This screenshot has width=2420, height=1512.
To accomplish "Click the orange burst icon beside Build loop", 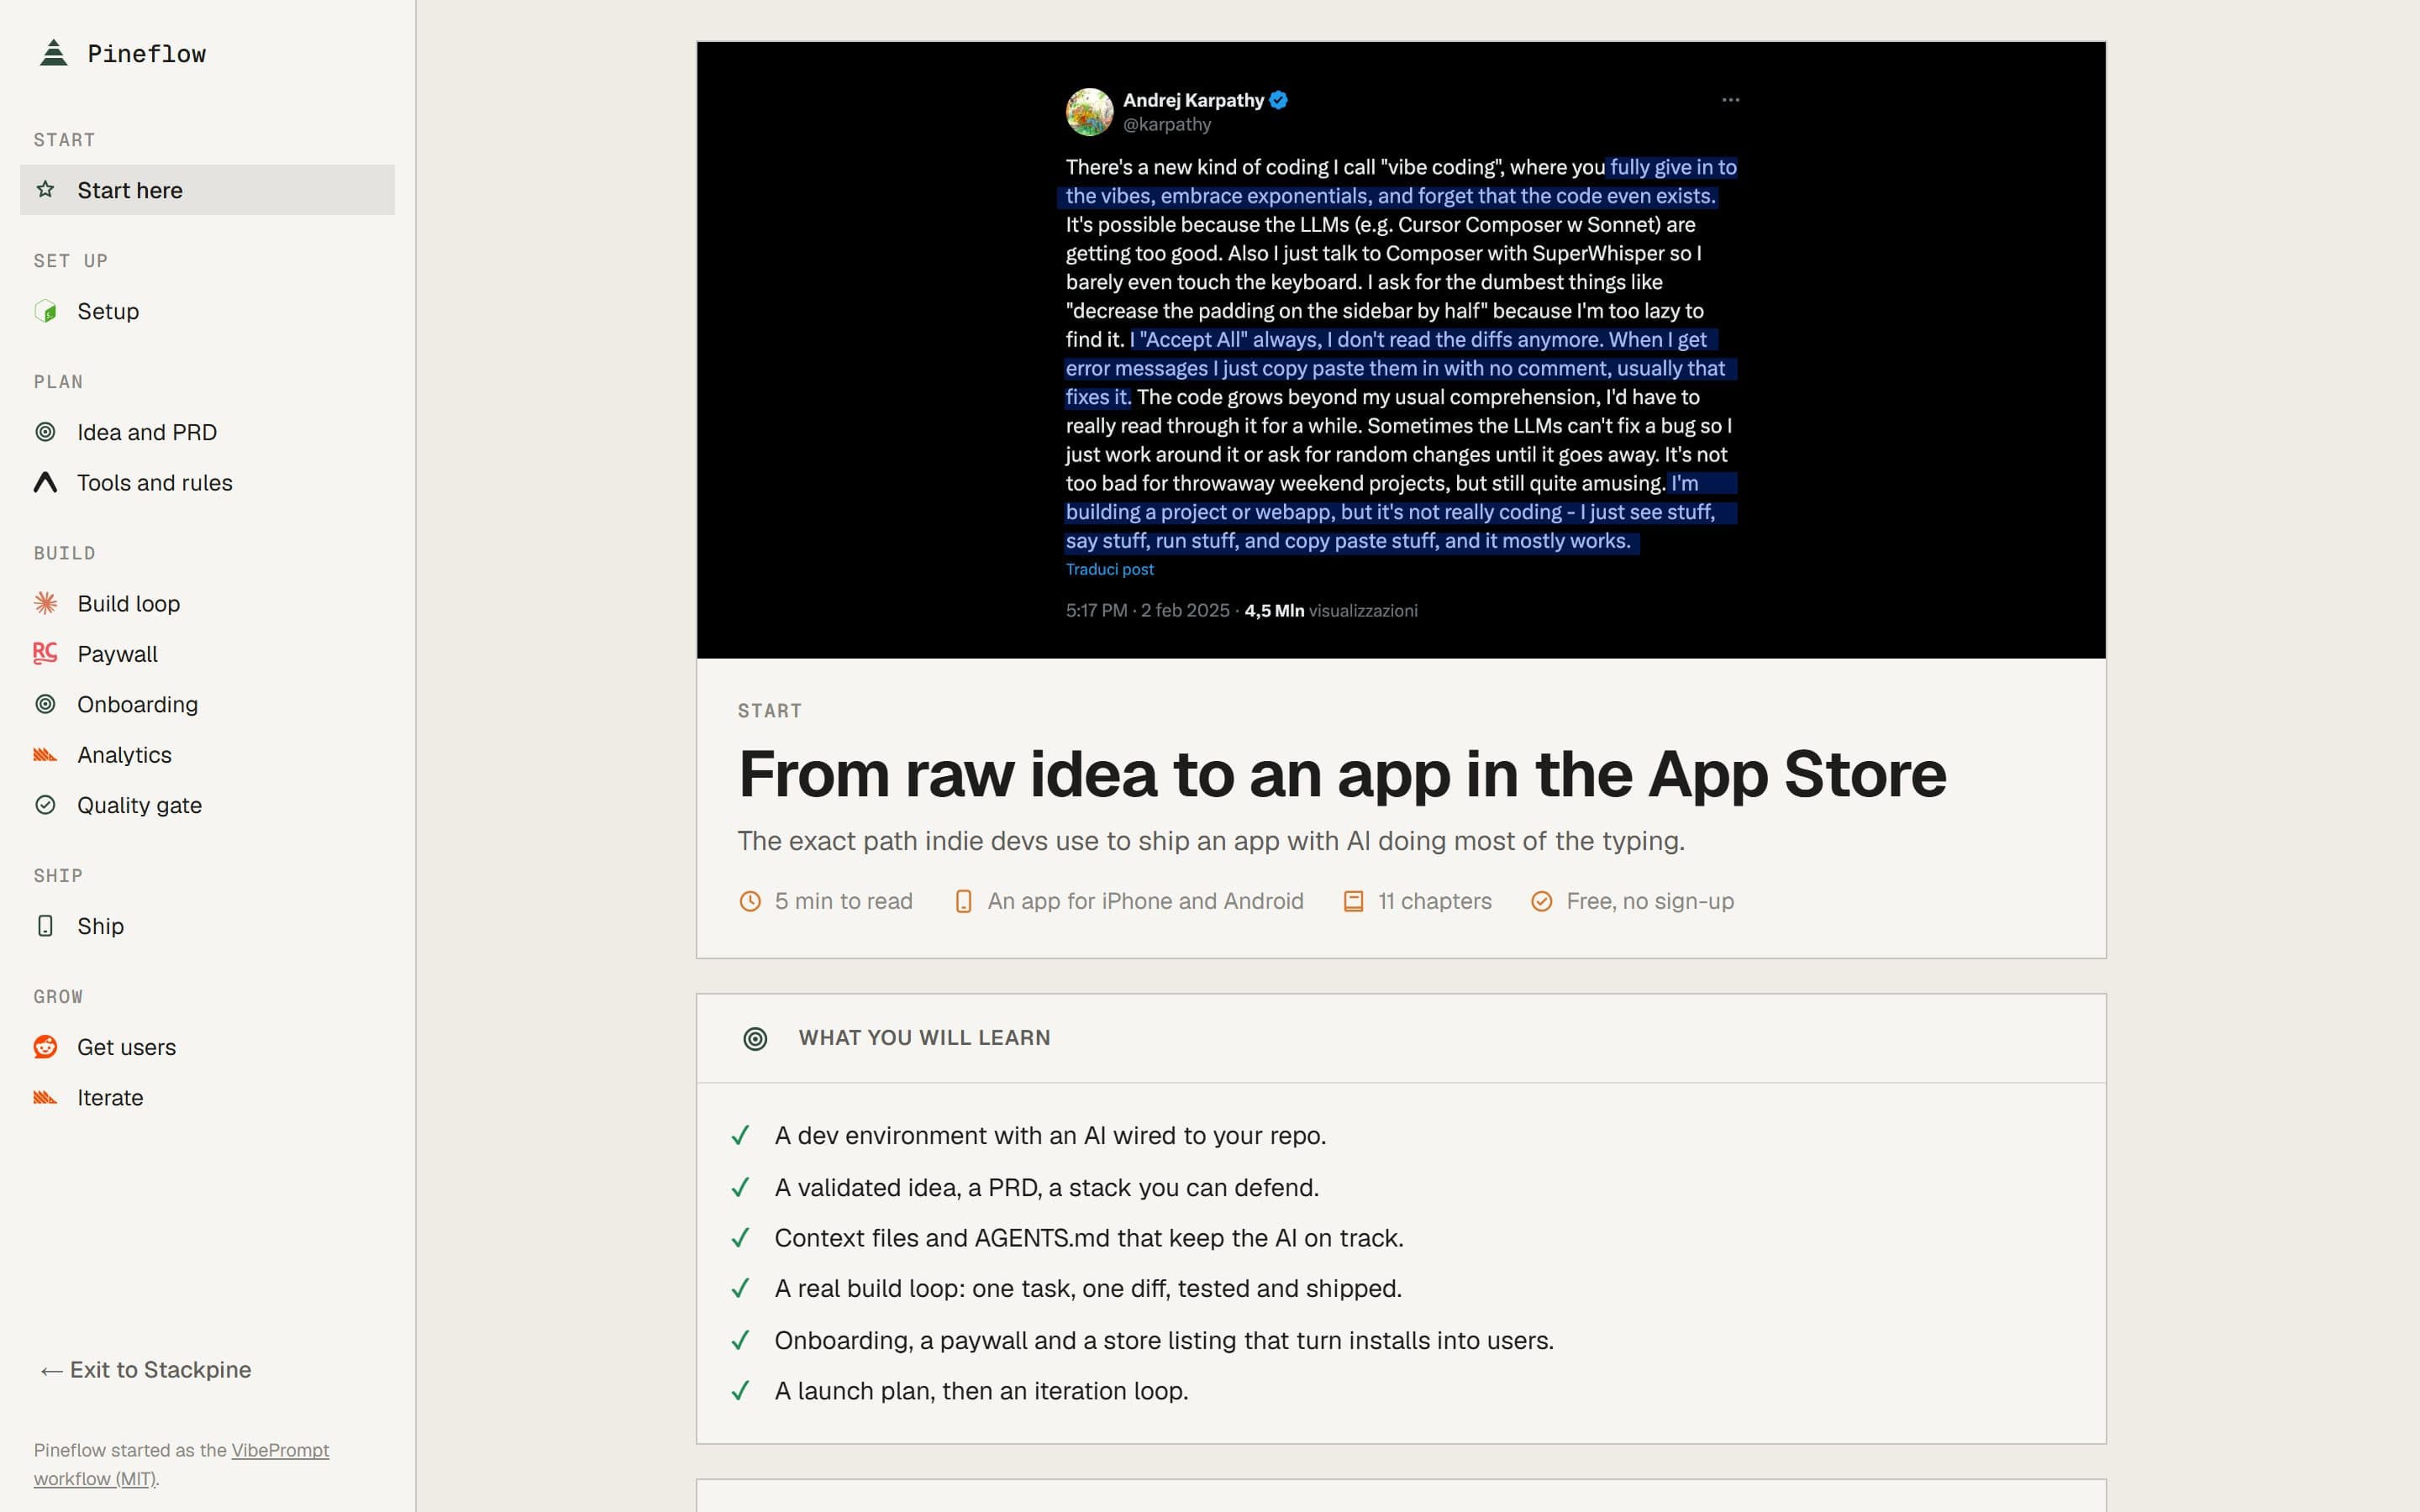I will [x=45, y=603].
